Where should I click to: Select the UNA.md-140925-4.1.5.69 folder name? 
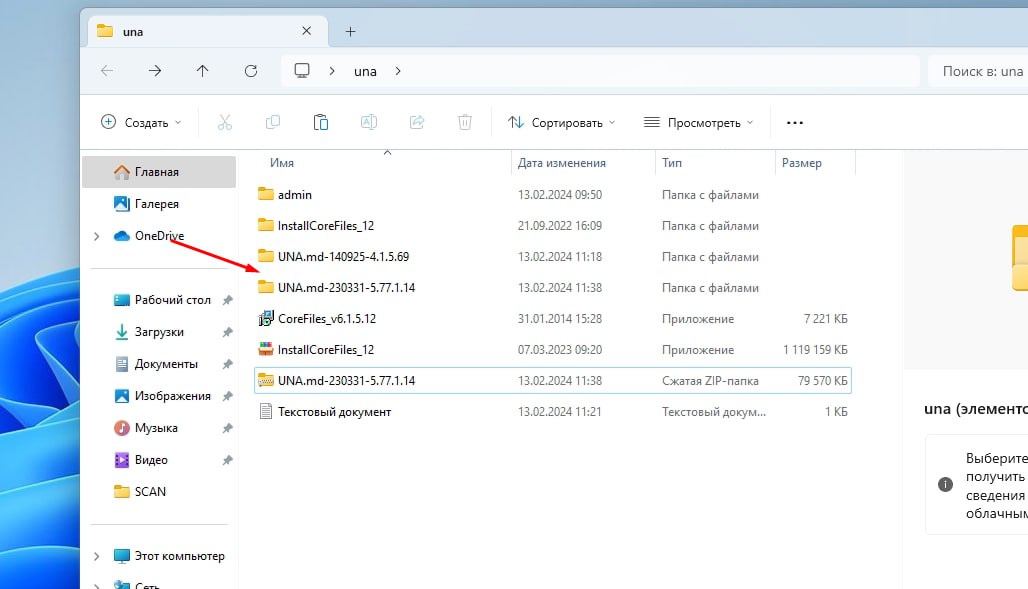[x=344, y=256]
